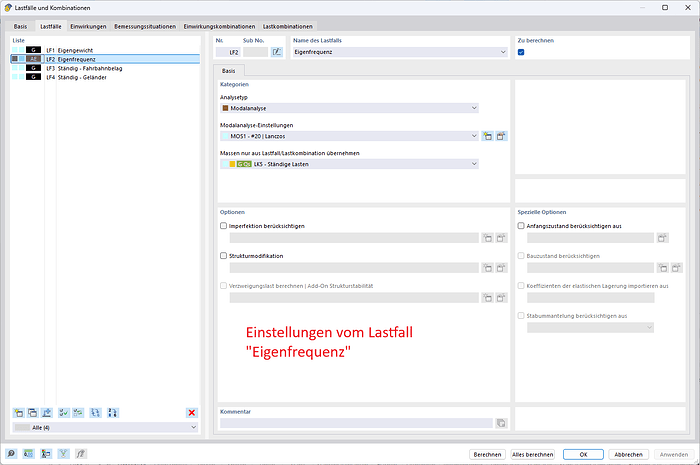Click the new load case icon under the list
This screenshot has height=465, width=700.
pos(19,413)
